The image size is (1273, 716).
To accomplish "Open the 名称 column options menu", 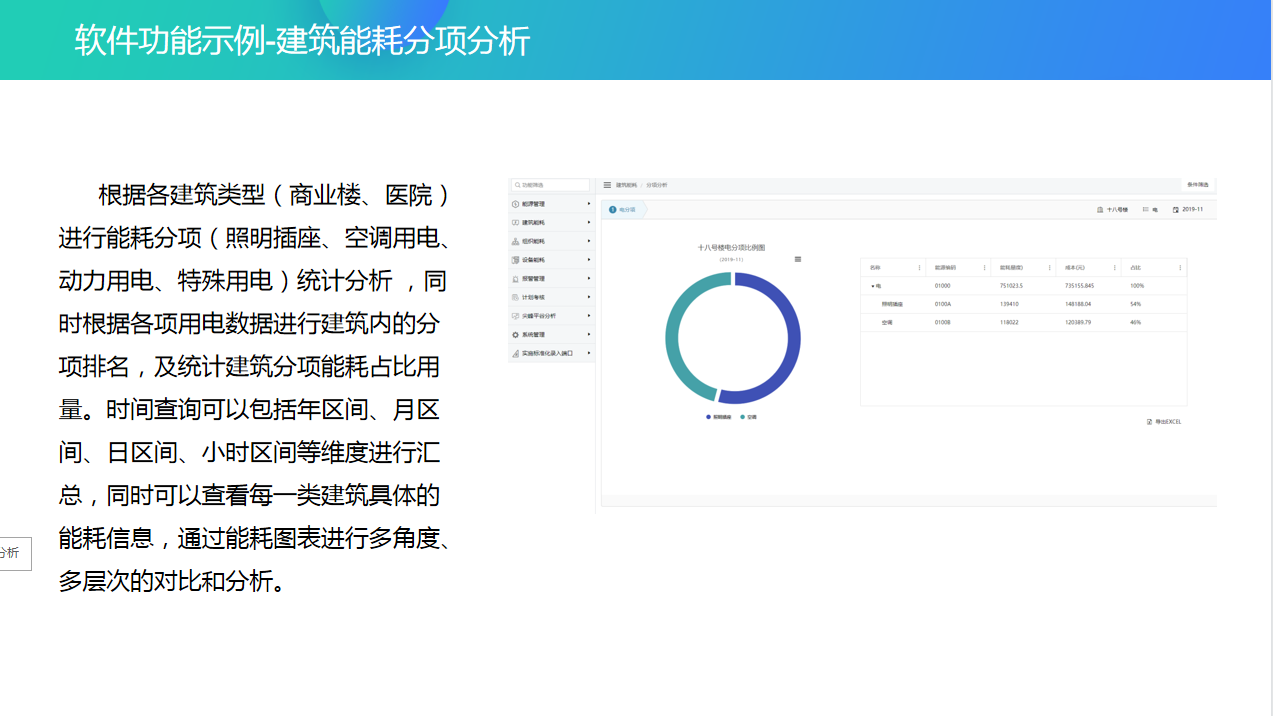I will point(919,268).
